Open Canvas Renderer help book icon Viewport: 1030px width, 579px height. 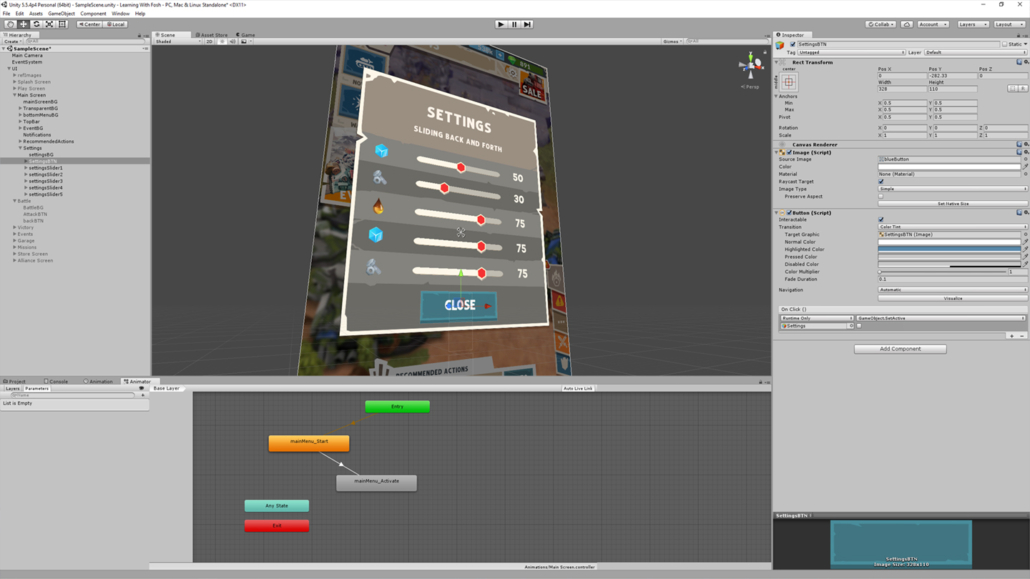[x=1019, y=145]
